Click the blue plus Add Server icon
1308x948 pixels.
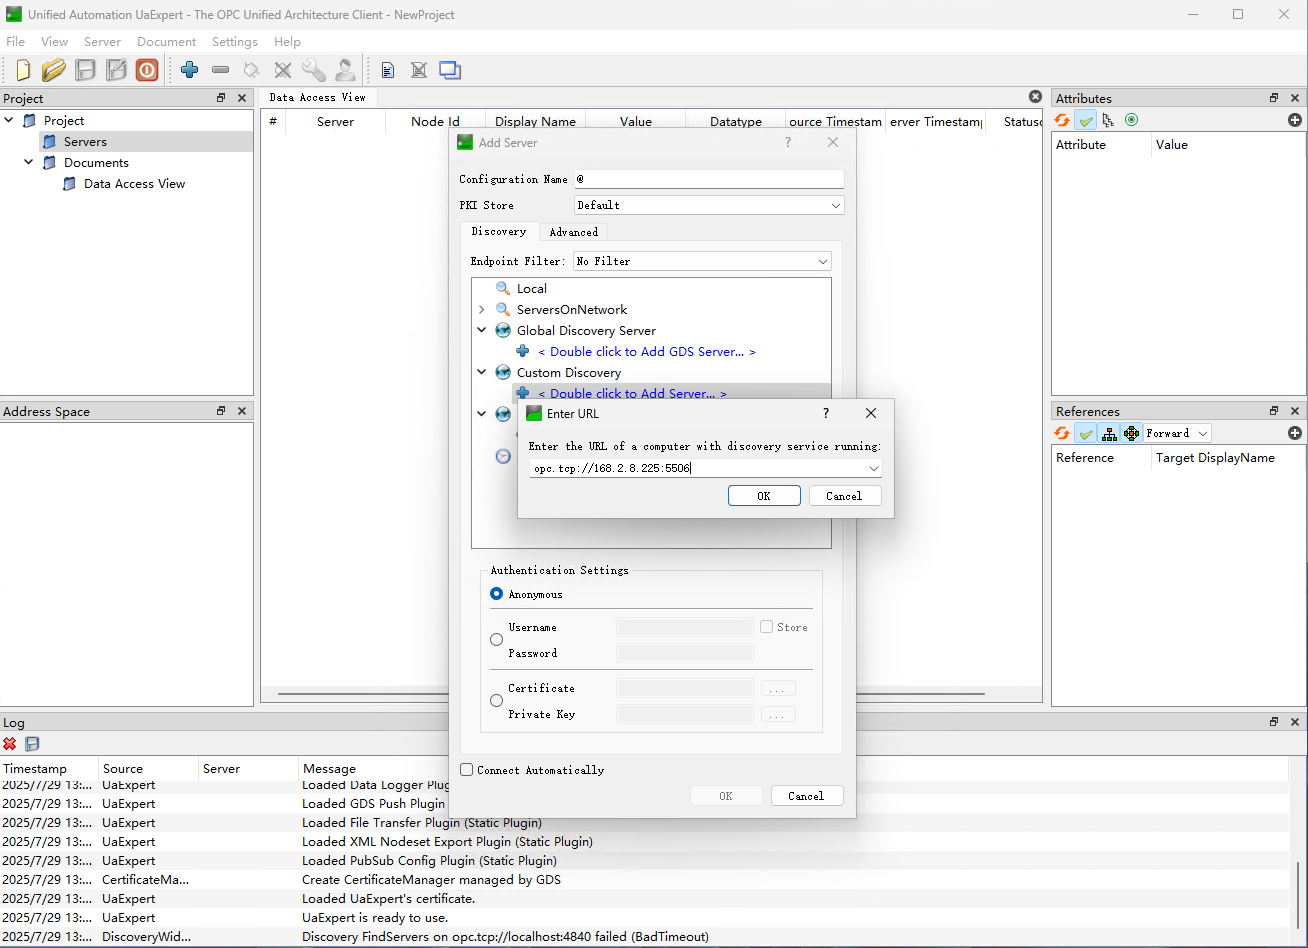[x=190, y=70]
